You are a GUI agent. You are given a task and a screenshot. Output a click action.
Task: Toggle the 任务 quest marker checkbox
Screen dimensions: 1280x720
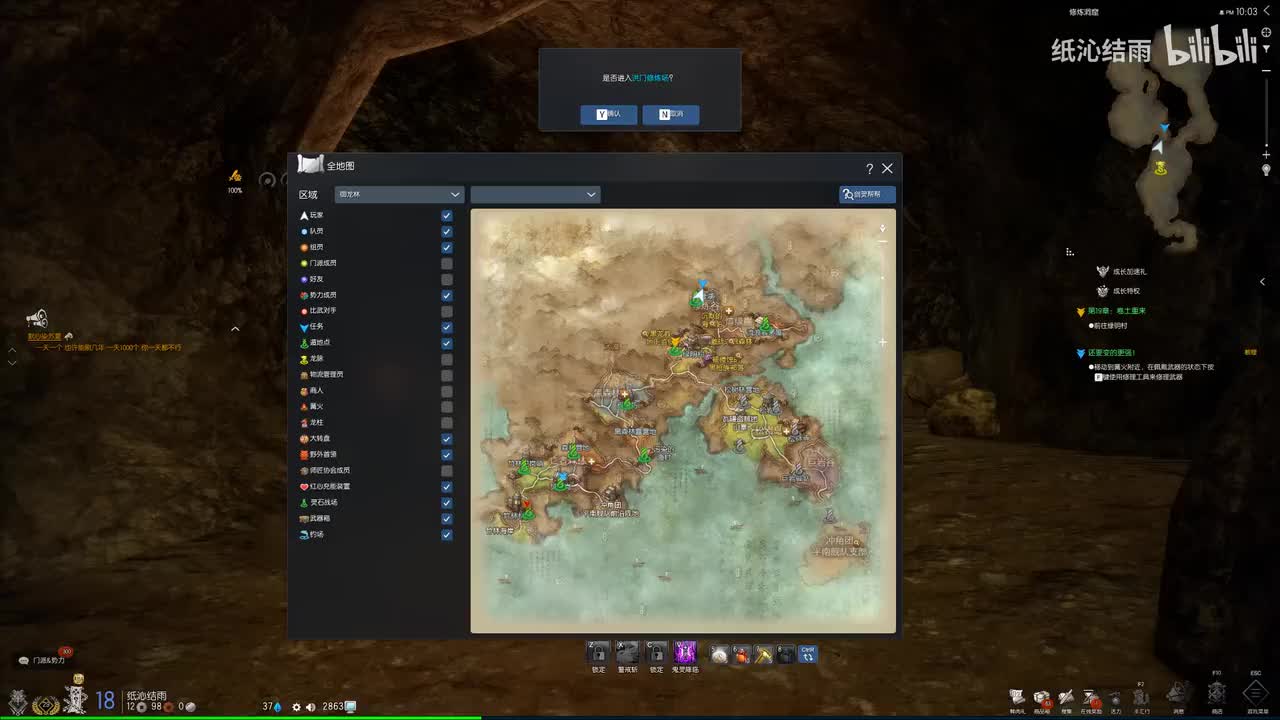click(447, 327)
